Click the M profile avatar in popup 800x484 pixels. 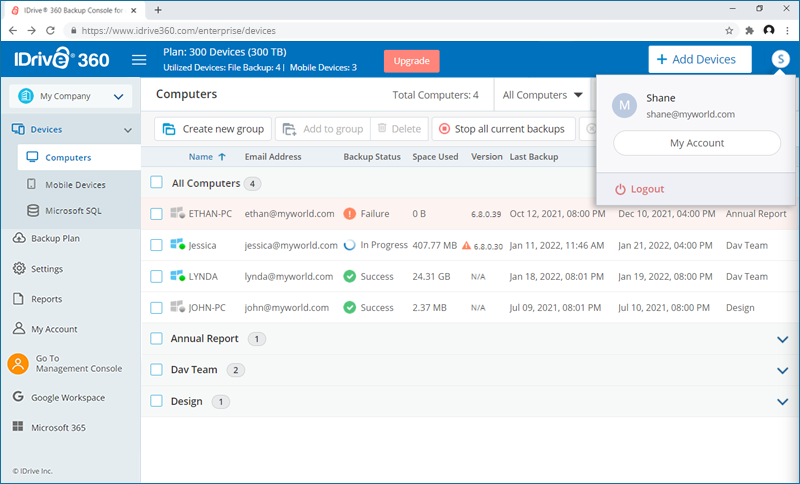(624, 106)
